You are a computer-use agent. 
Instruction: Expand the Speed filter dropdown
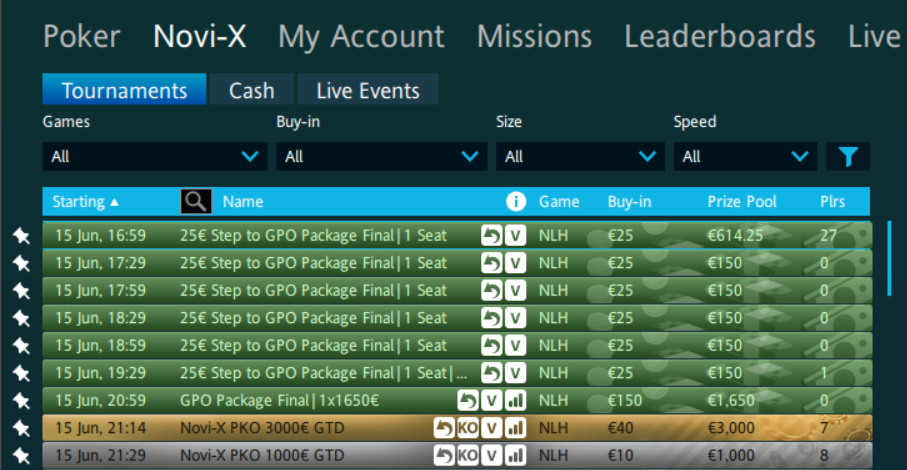pyautogui.click(x=745, y=156)
